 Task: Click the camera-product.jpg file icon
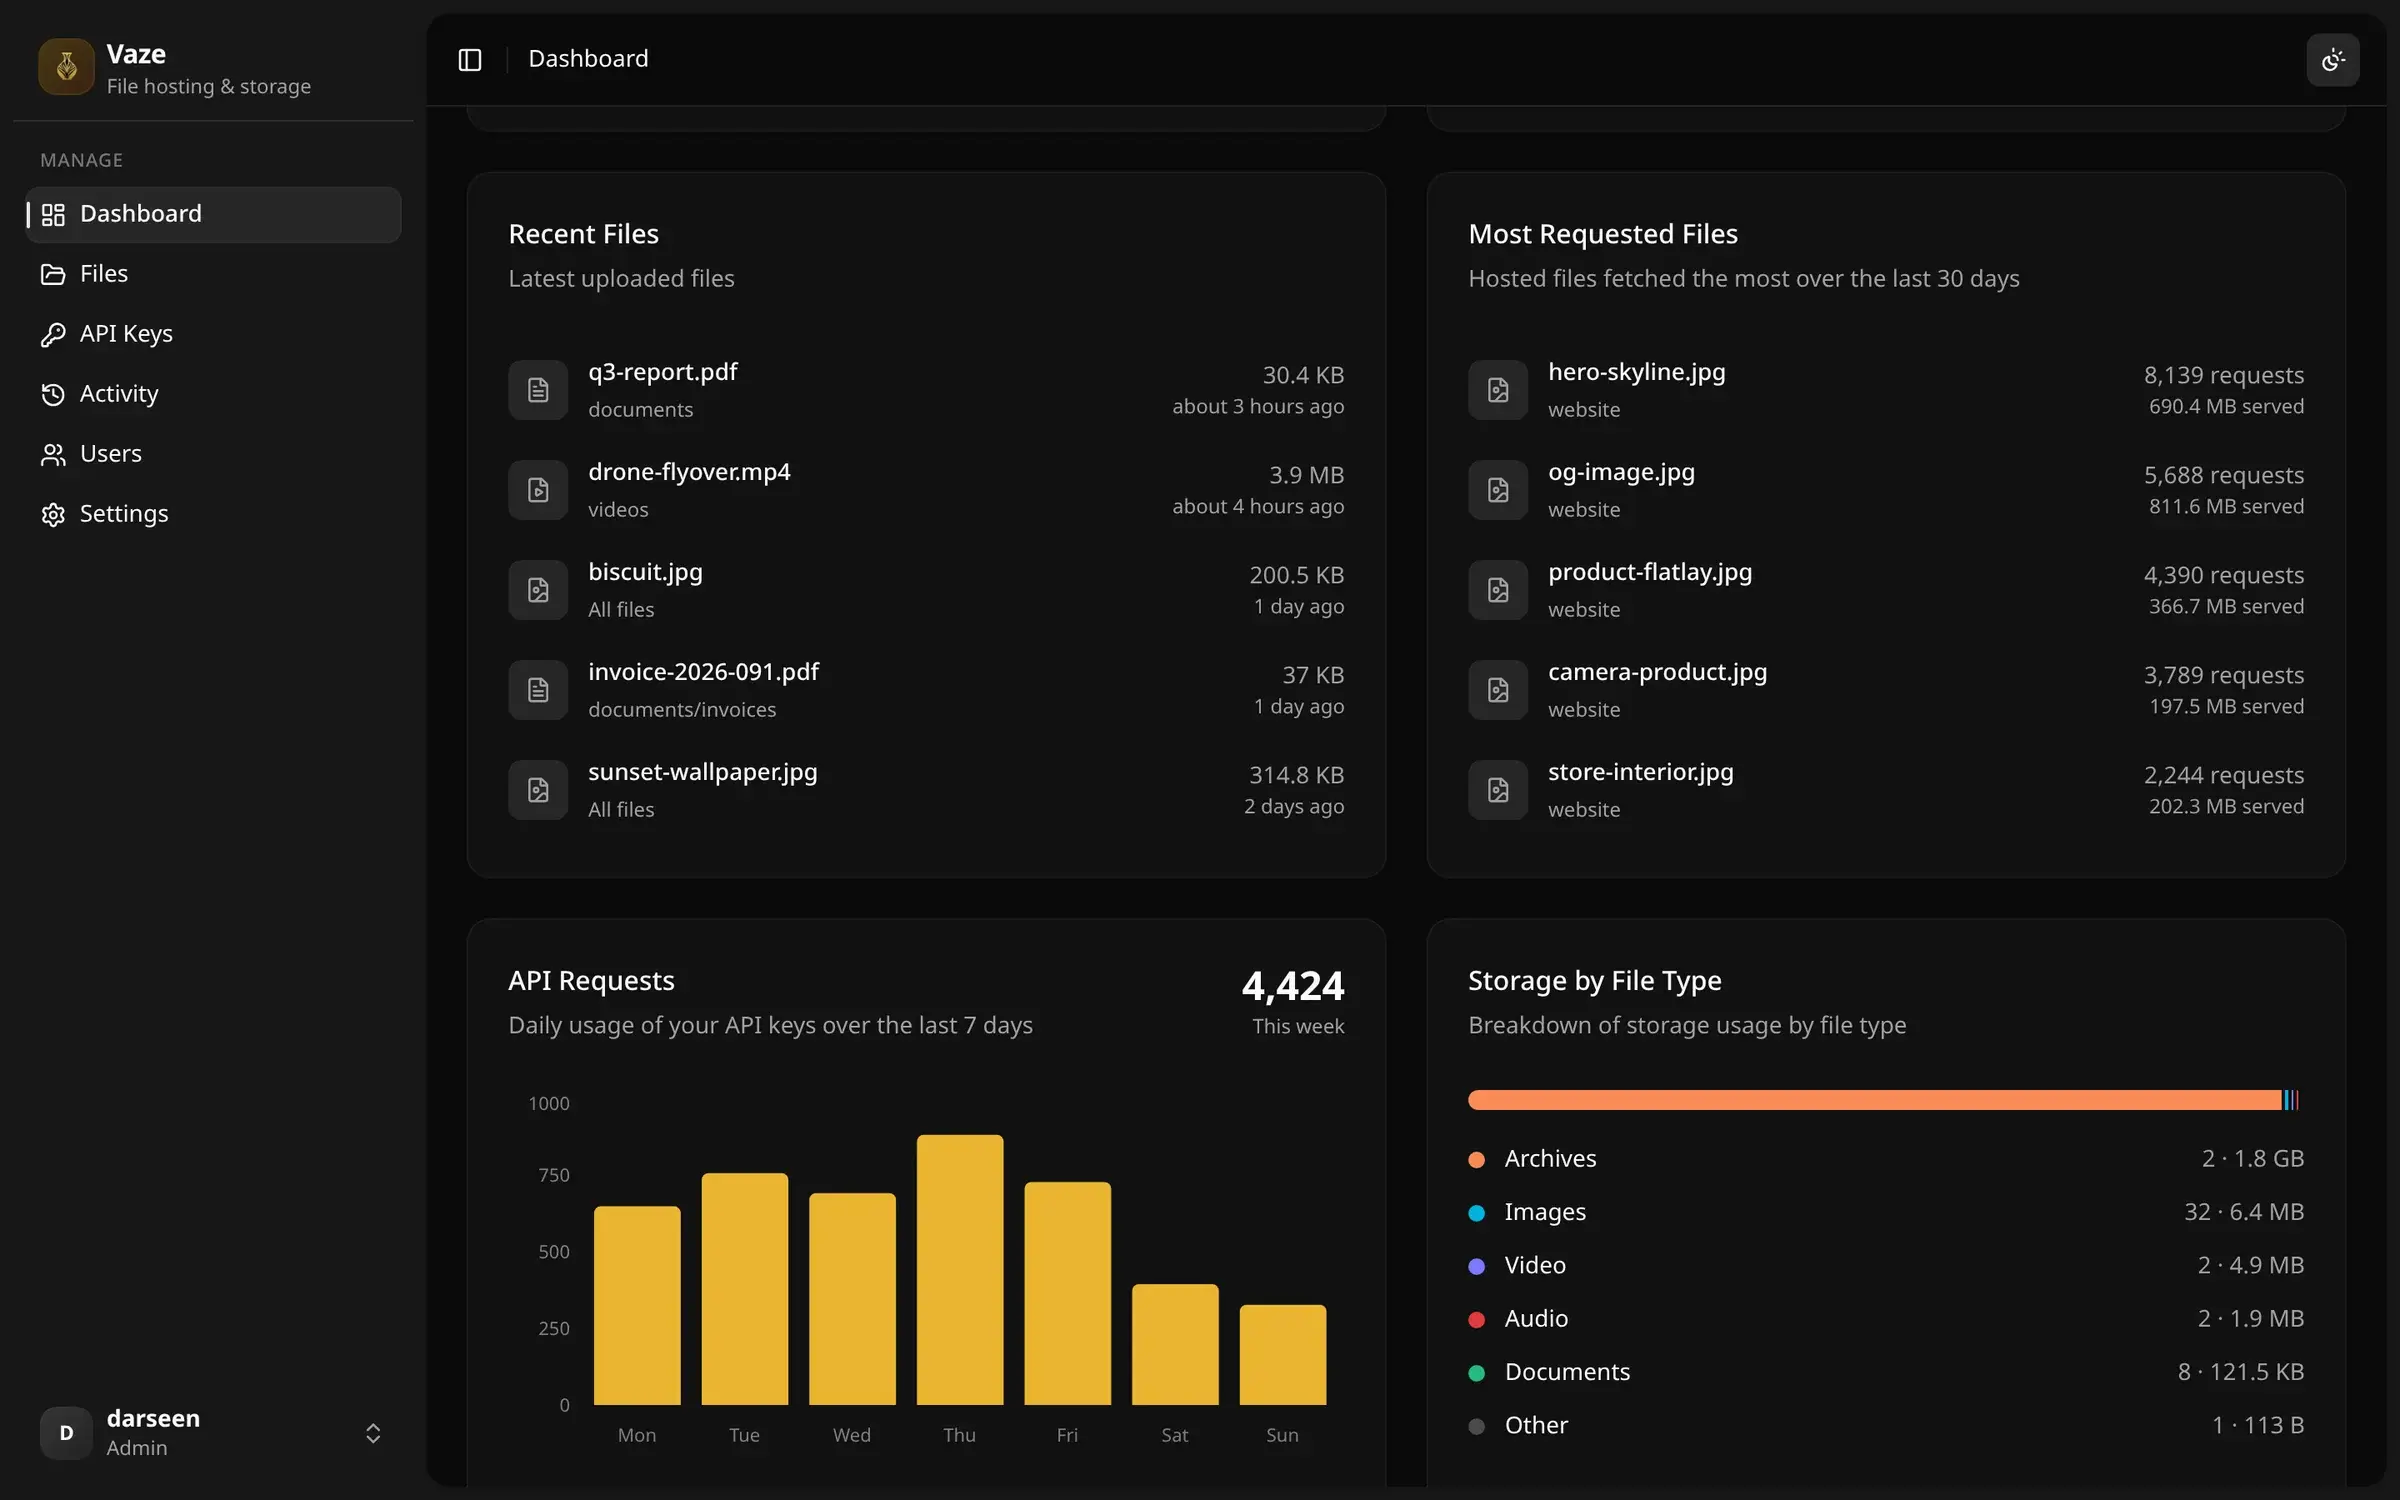tap(1498, 690)
